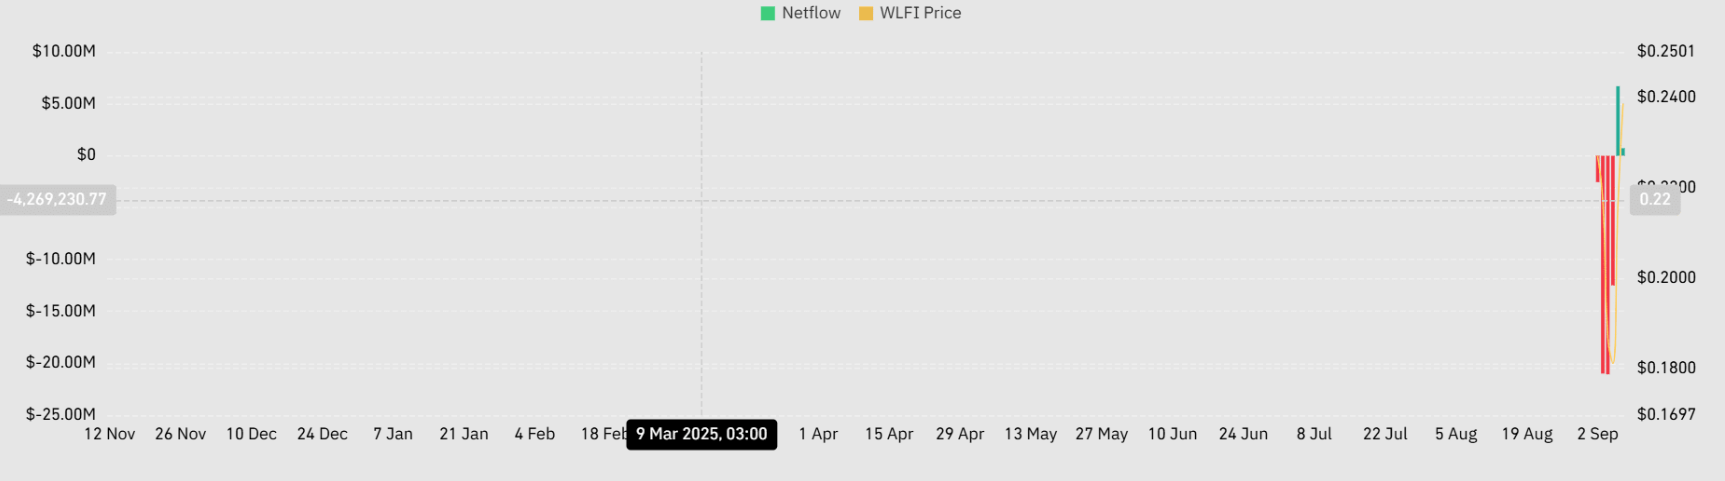This screenshot has height=481, width=1725.
Task: Click the 1 Apr date tick
Action: click(x=818, y=434)
